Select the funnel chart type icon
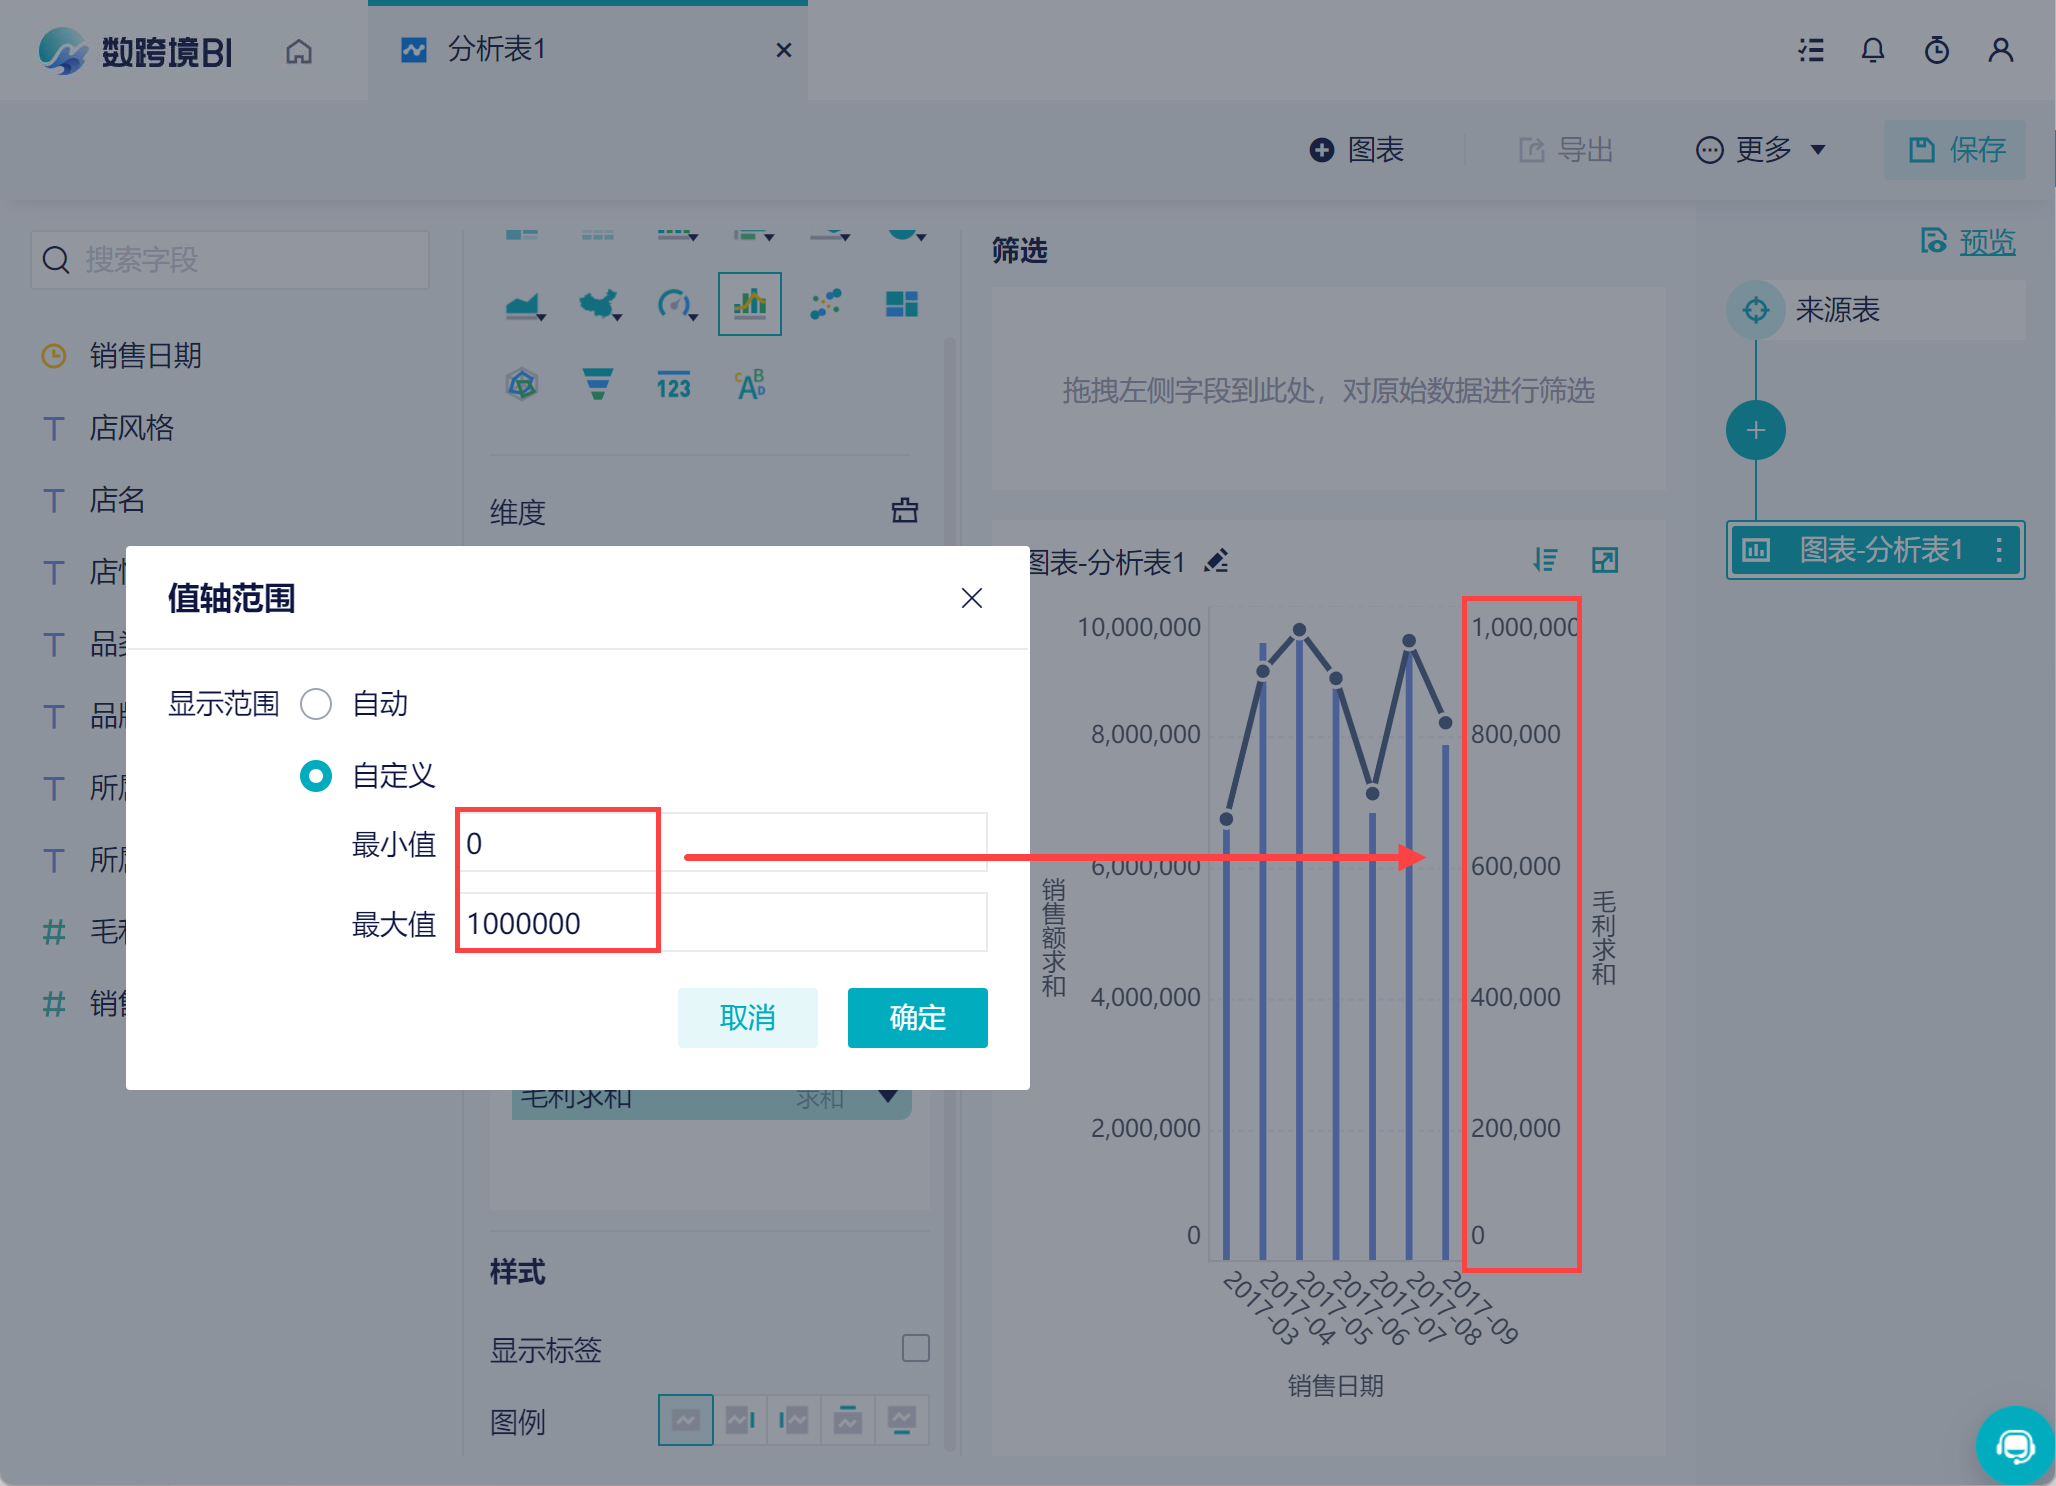2056x1486 pixels. tap(597, 384)
